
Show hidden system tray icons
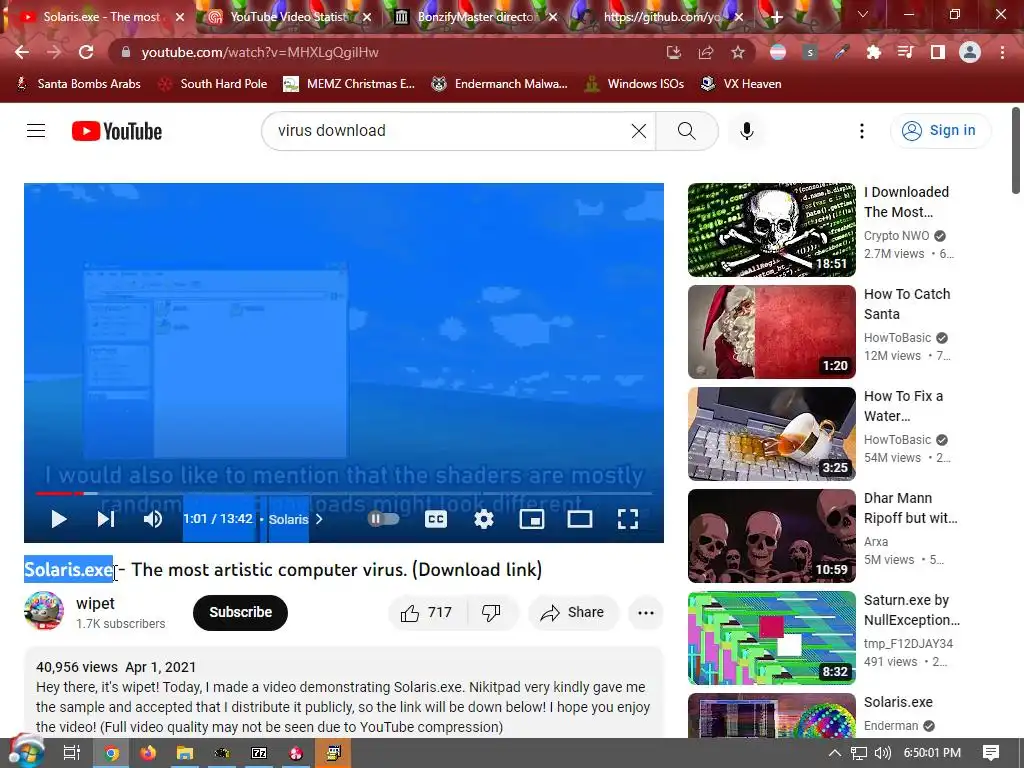[x=835, y=753]
